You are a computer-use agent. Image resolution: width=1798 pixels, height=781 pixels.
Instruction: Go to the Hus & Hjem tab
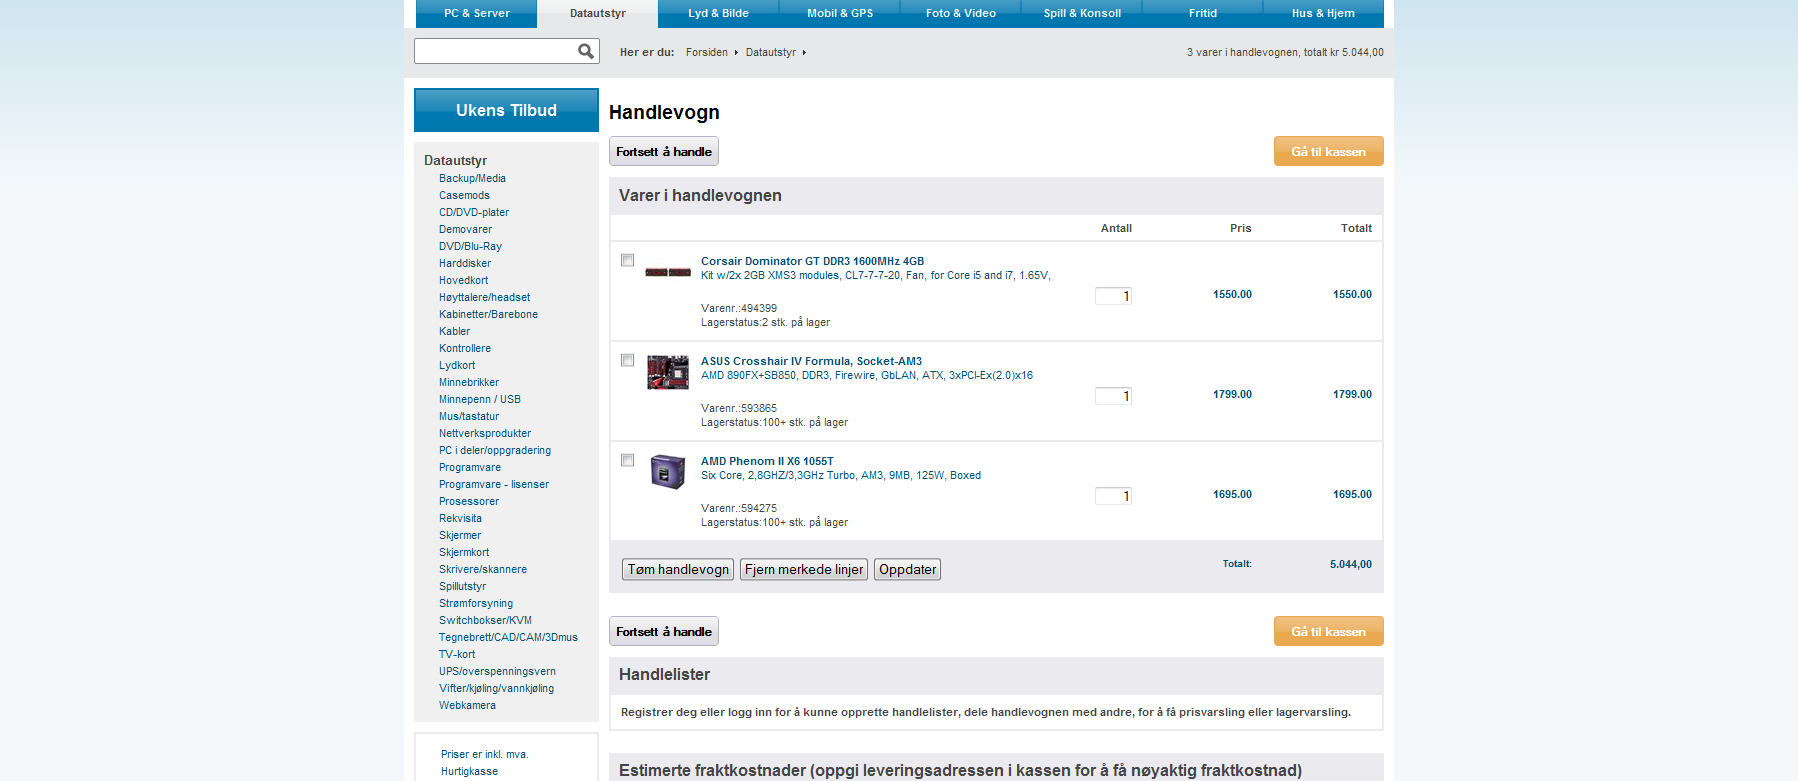tap(1323, 13)
